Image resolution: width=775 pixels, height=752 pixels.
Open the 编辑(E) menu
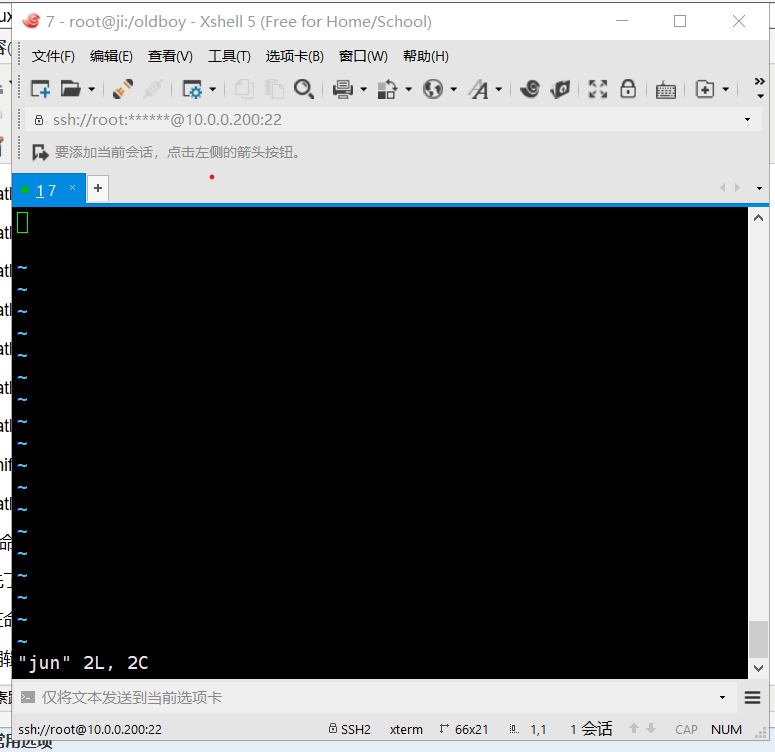[111, 56]
